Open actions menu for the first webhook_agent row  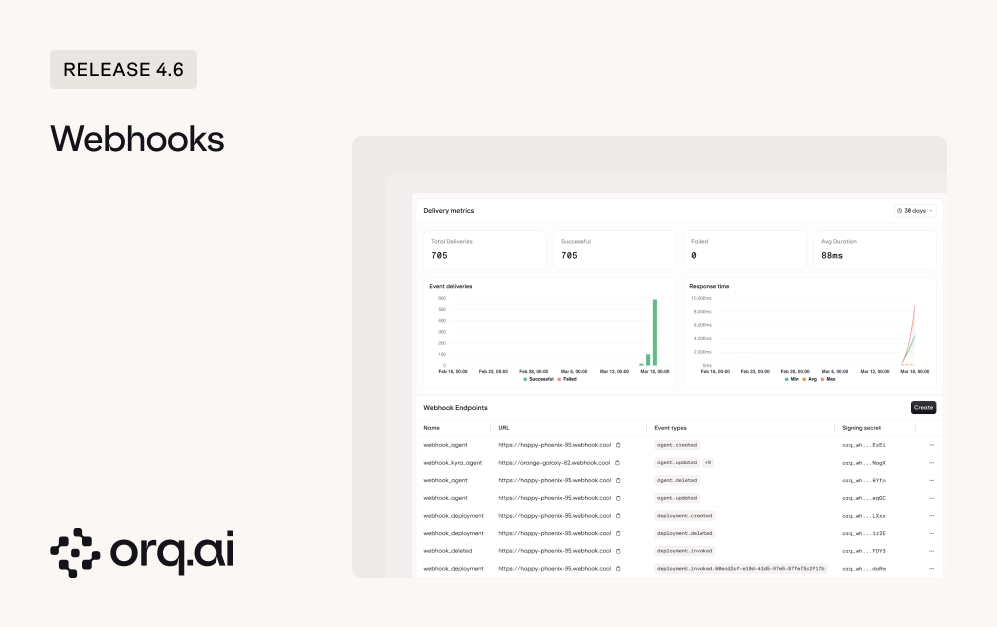931,445
